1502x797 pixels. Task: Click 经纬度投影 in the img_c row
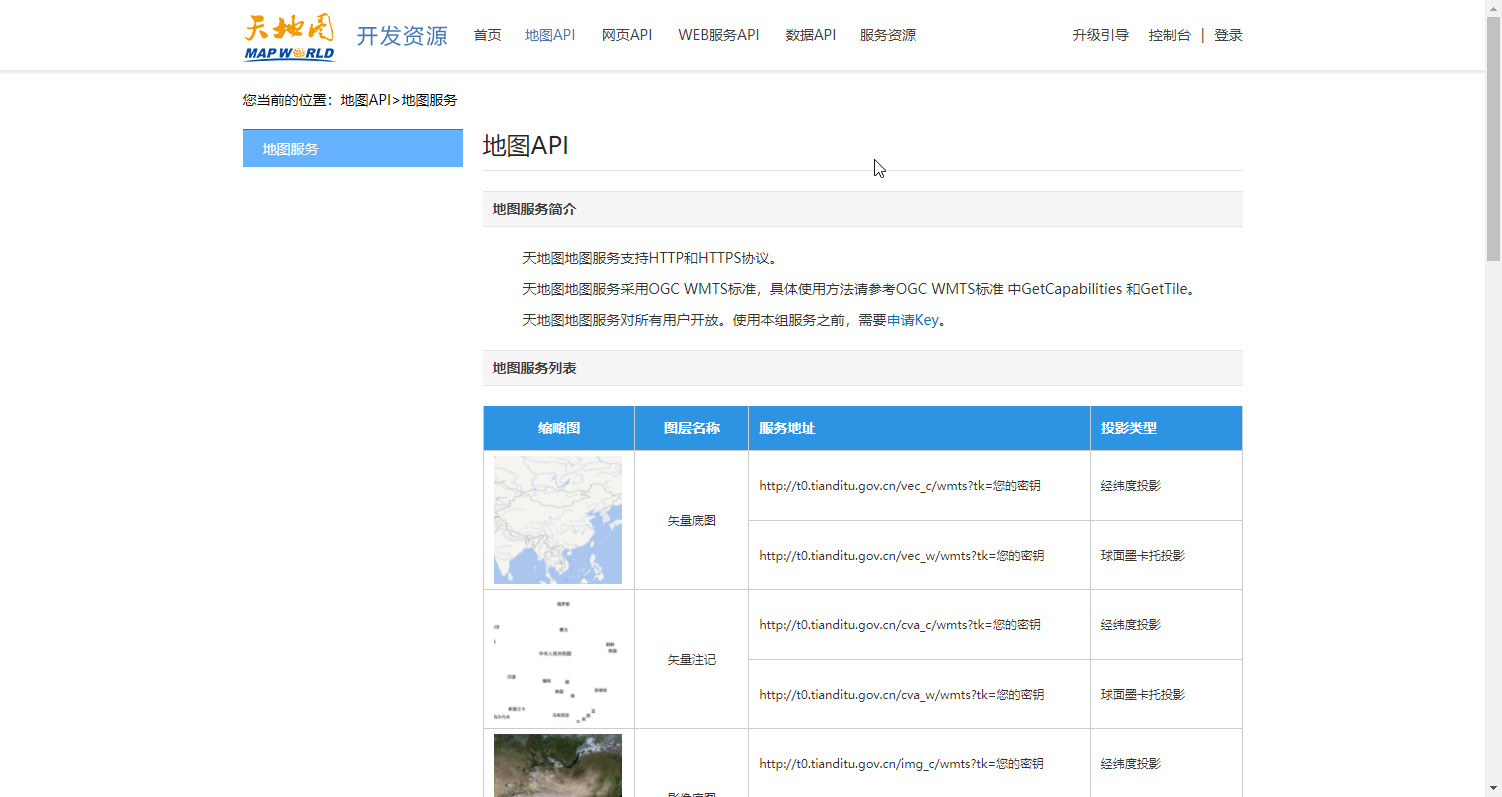tap(1131, 764)
